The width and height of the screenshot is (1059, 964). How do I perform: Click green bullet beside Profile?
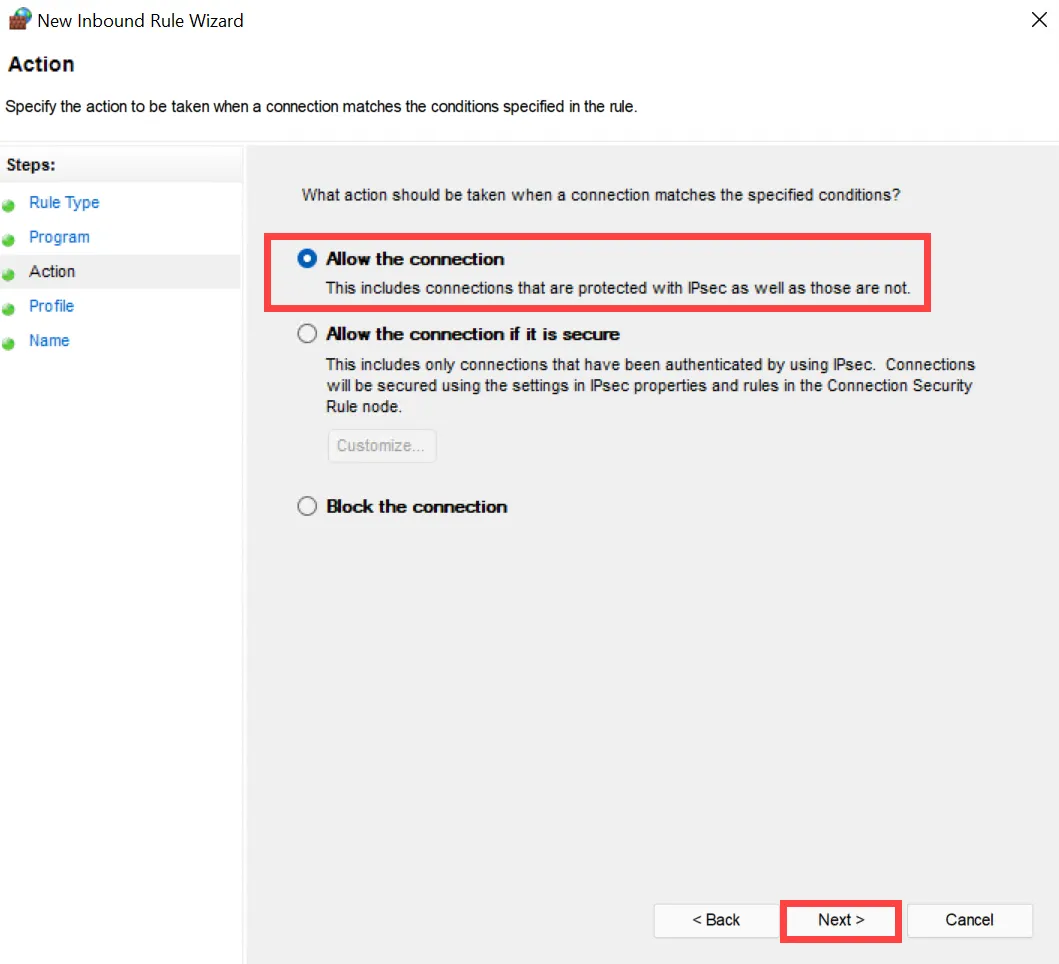tap(9, 309)
